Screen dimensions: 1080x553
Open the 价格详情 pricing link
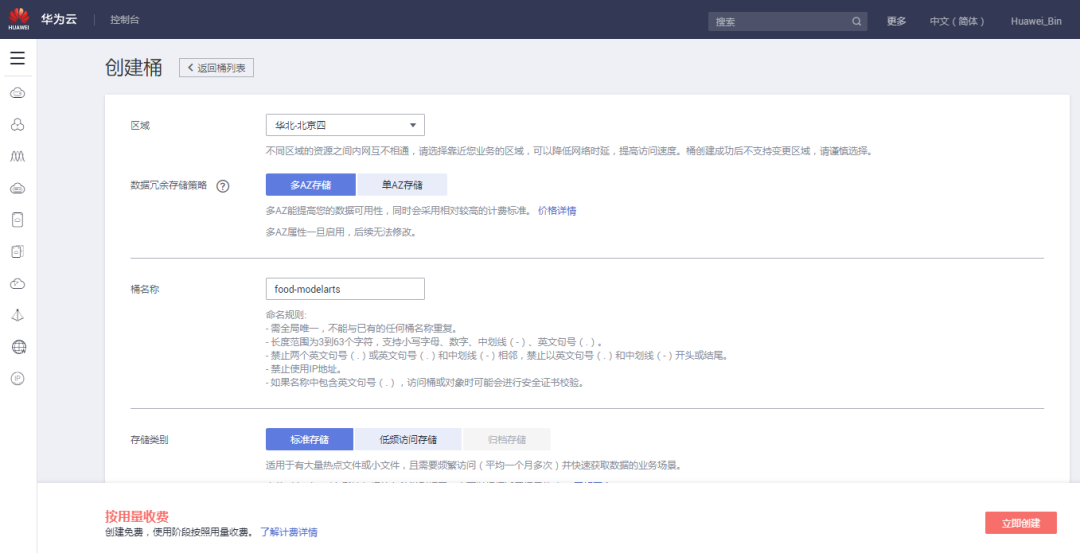coord(557,211)
